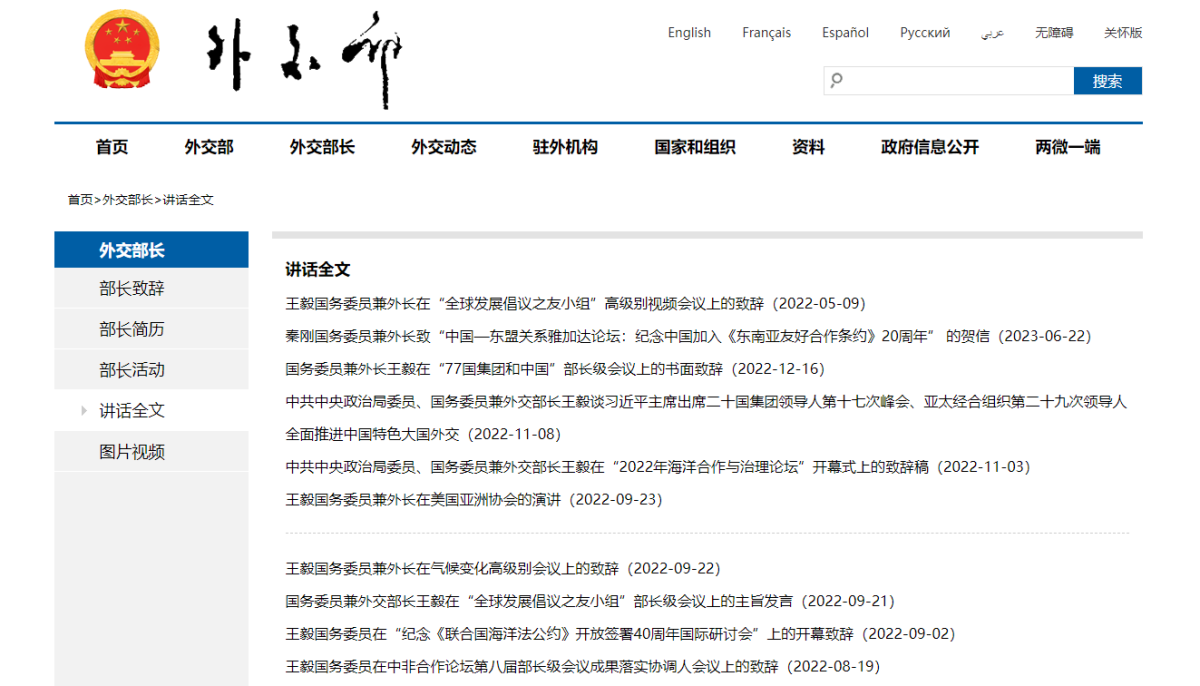1200x686 pixels.
Task: Click the magnifier icon in search box
Action: coord(837,80)
